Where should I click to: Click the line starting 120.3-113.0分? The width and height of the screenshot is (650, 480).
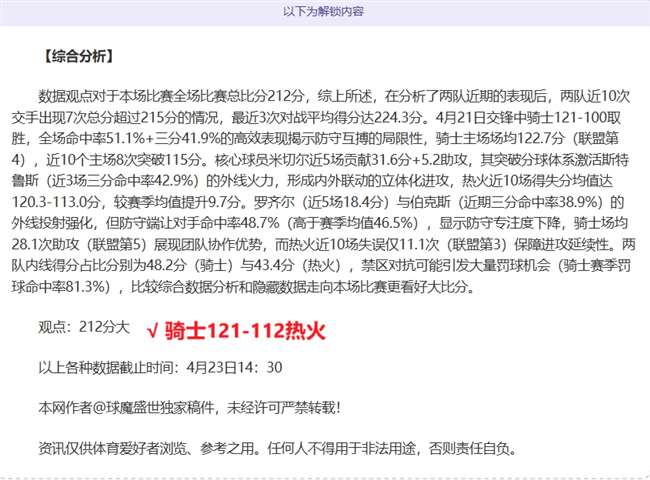pyautogui.click(x=318, y=202)
